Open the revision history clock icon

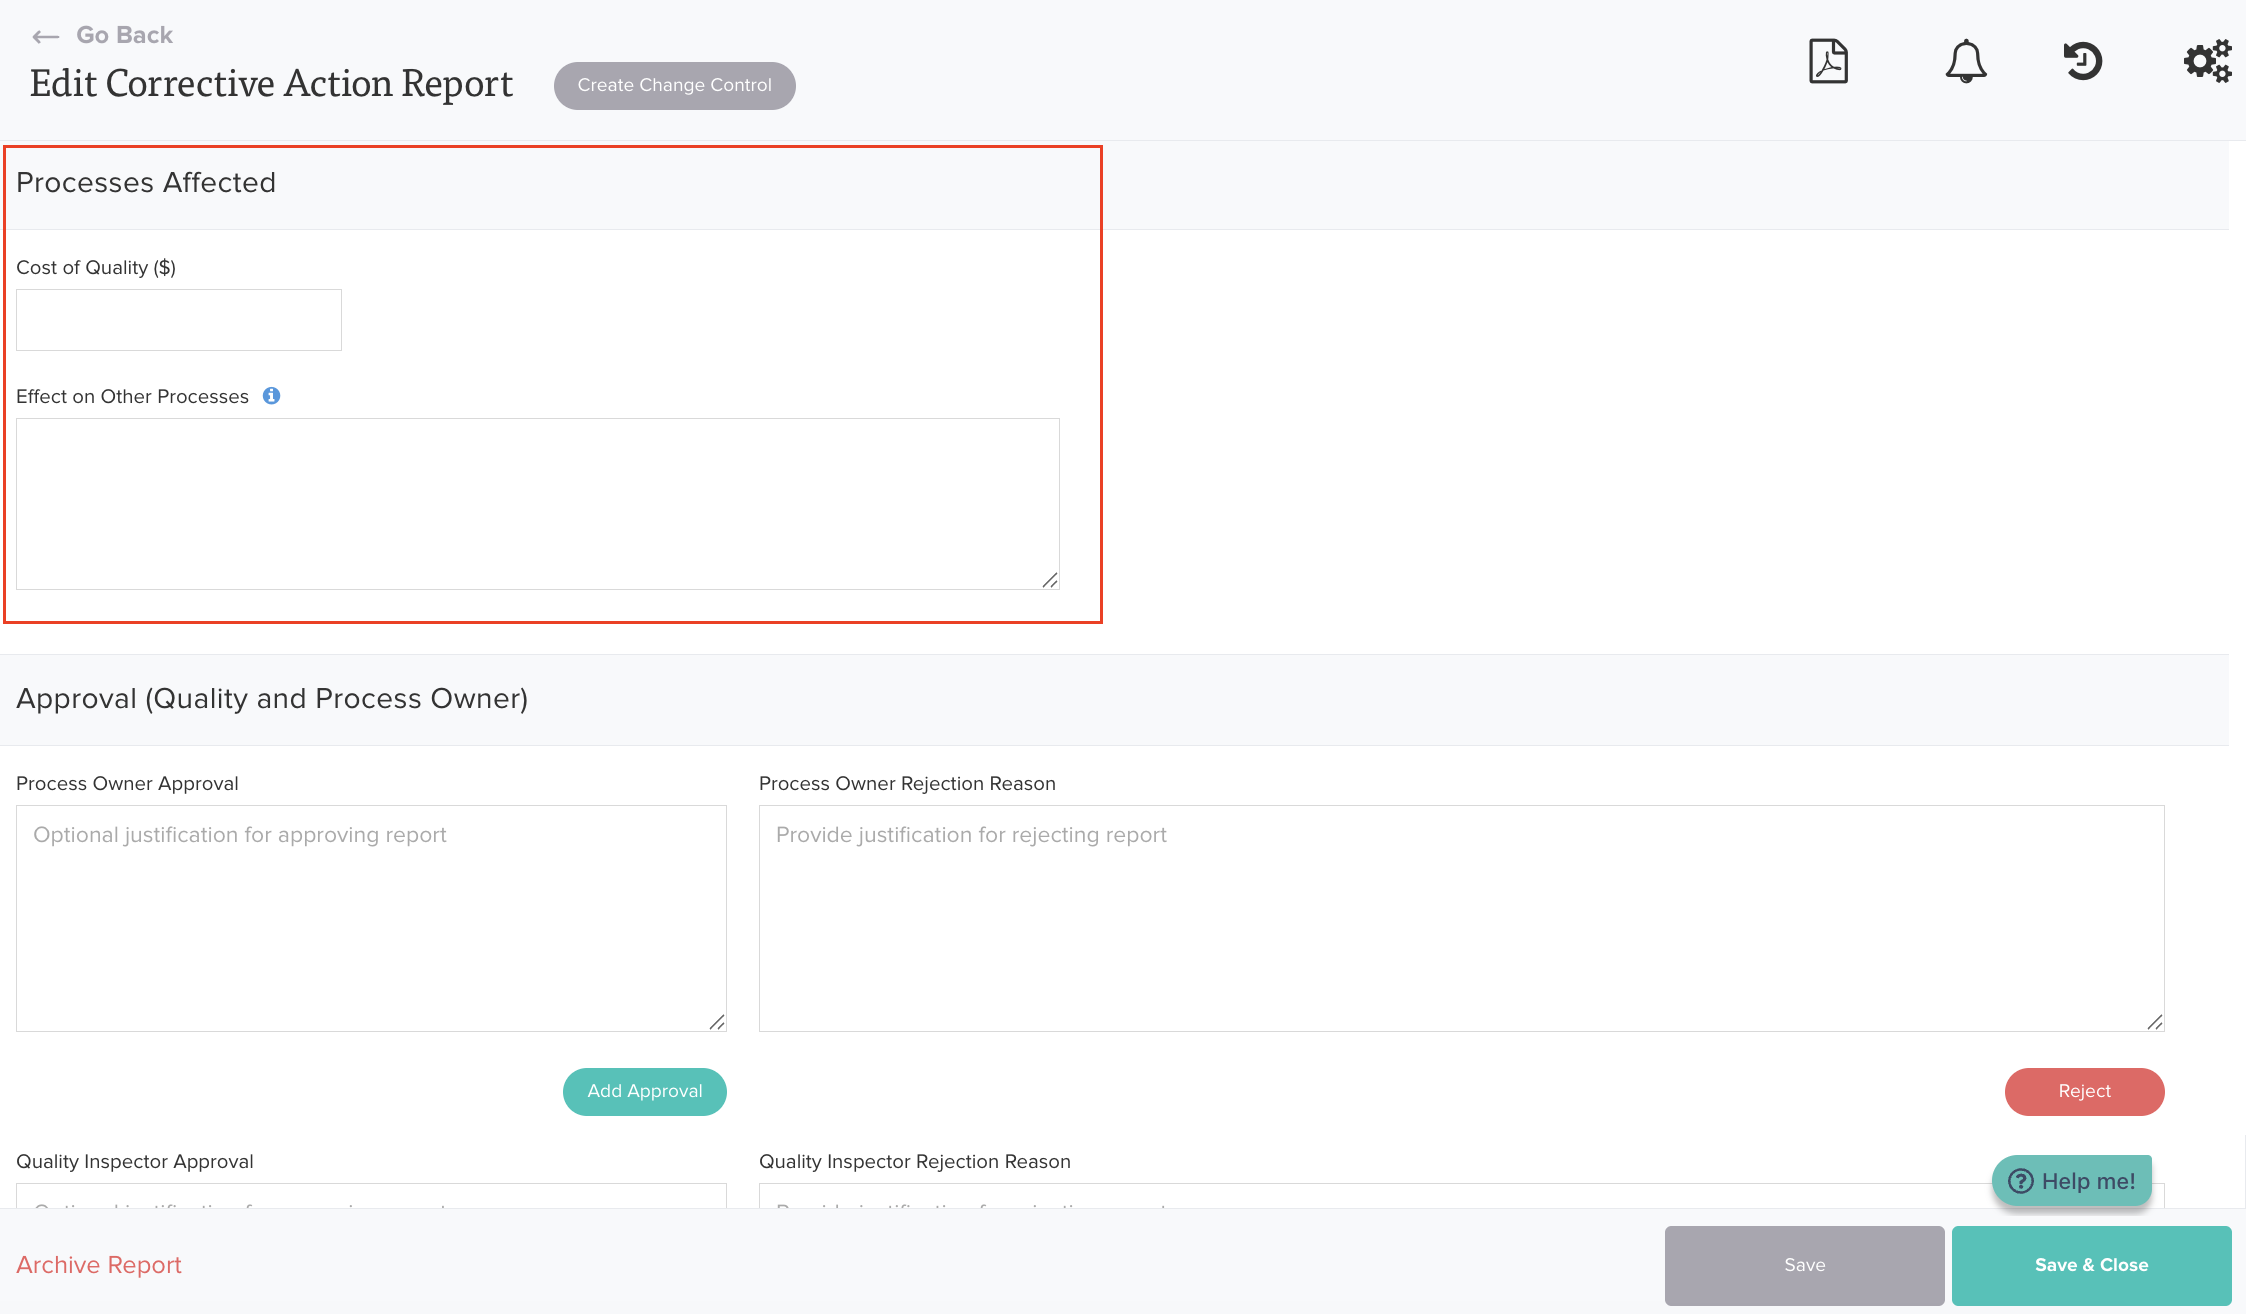(x=2083, y=62)
